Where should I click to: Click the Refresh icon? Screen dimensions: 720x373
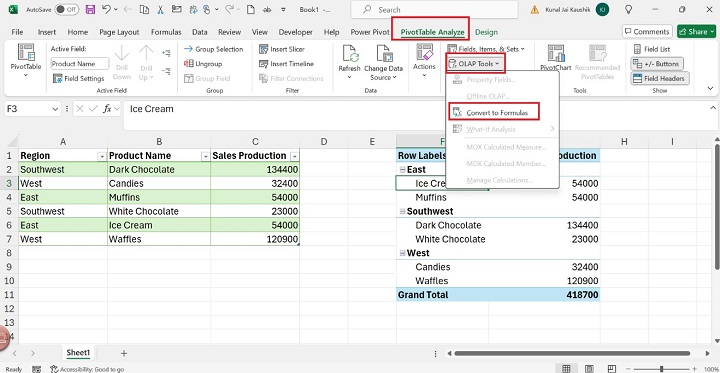click(x=349, y=54)
